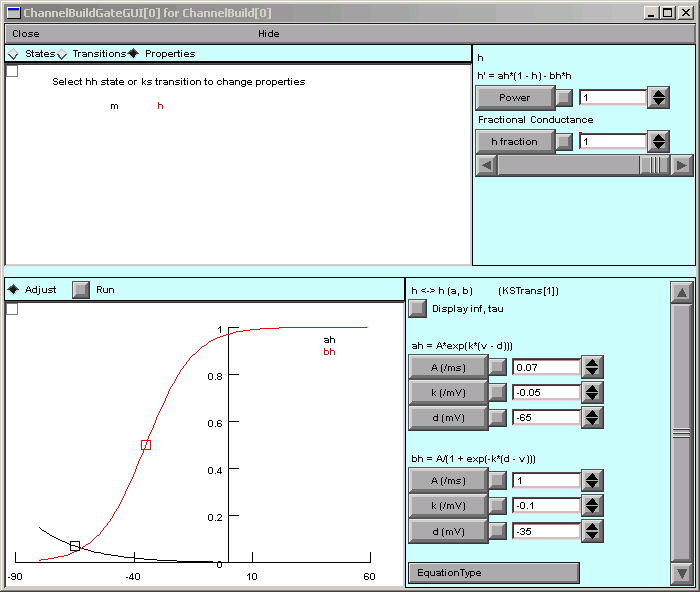Open the EquationType dropdown
The height and width of the screenshot is (592, 700).
pyautogui.click(x=493, y=573)
